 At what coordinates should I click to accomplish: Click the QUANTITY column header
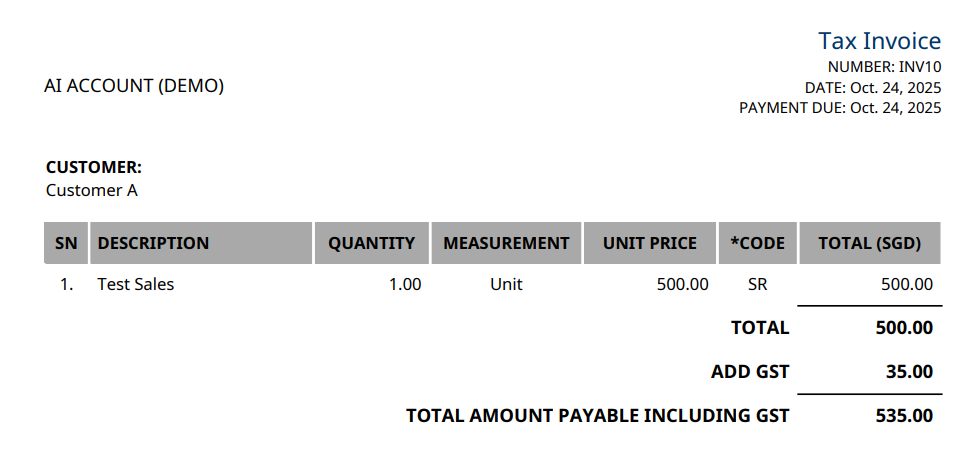[x=371, y=243]
